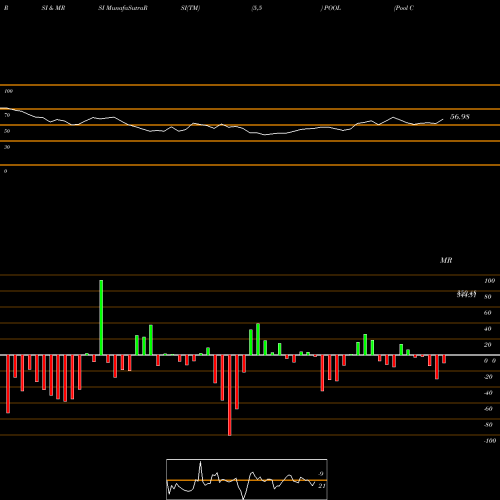Image resolution: width=500 pixels, height=500 pixels.
Task: Click the MR axis label -60
Action: pos(488,409)
